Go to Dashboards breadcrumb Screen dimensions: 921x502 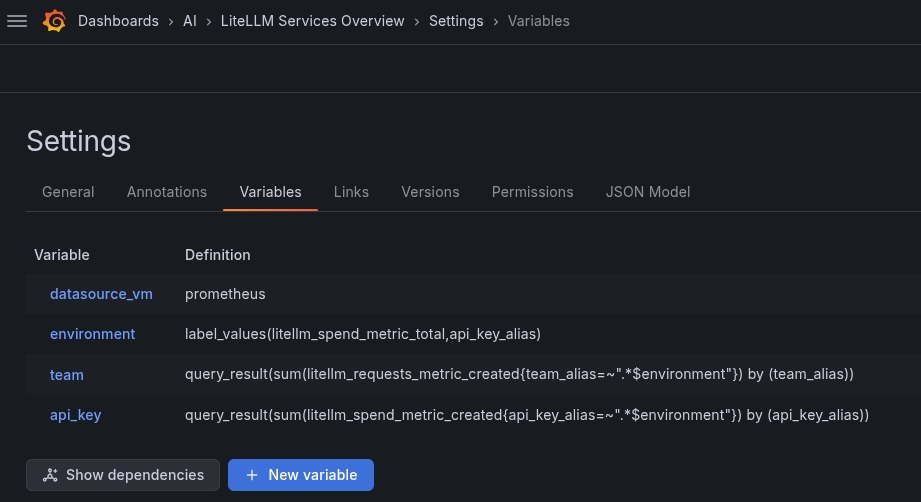tap(118, 21)
